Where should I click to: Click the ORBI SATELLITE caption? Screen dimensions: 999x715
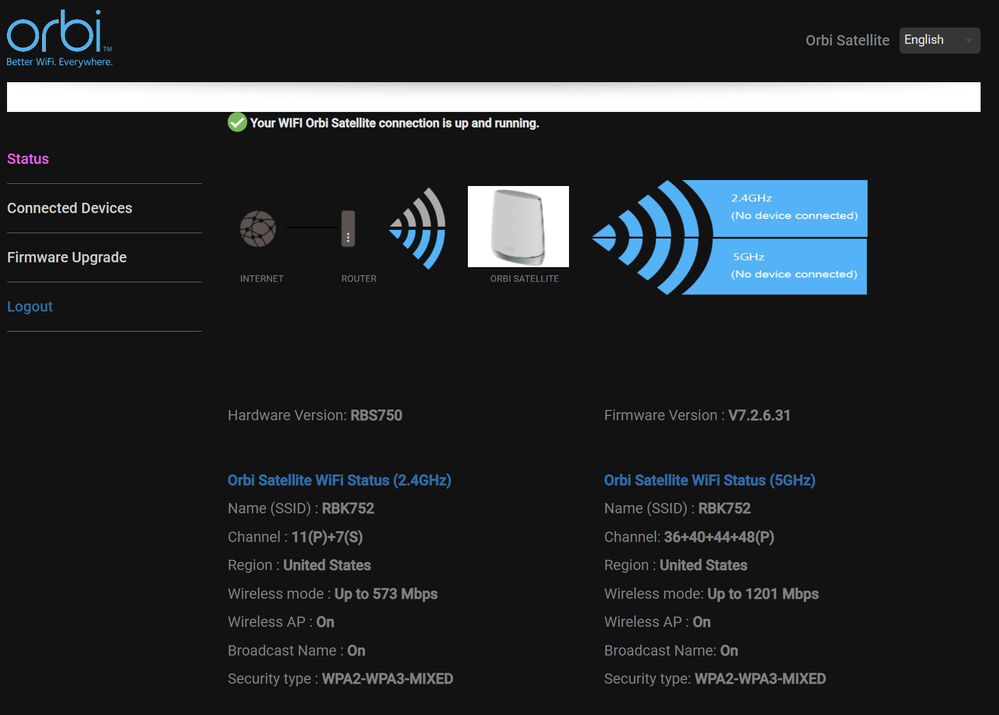click(524, 278)
